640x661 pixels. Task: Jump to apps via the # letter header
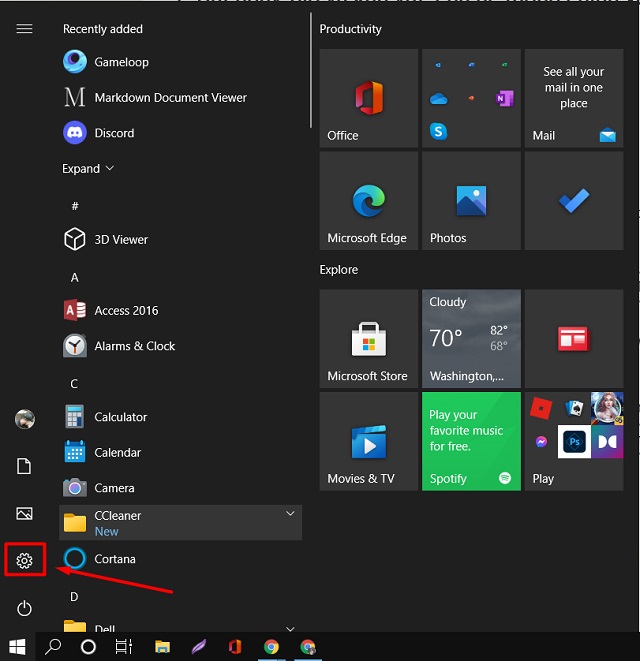(x=75, y=206)
